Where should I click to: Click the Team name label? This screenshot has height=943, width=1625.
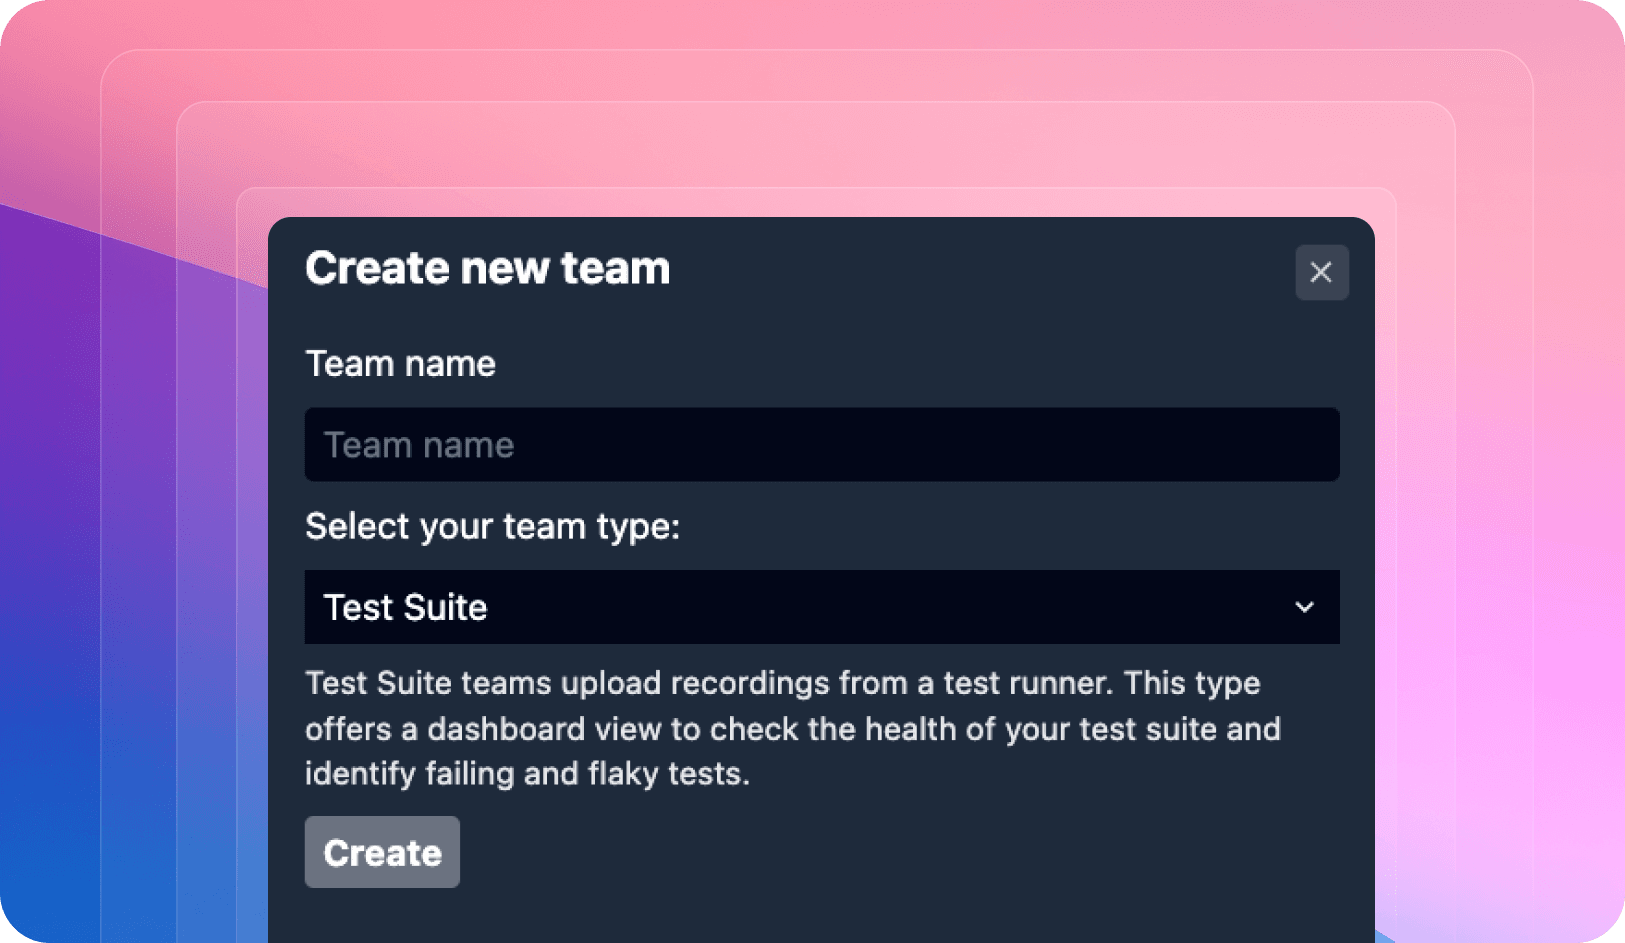[x=400, y=363]
